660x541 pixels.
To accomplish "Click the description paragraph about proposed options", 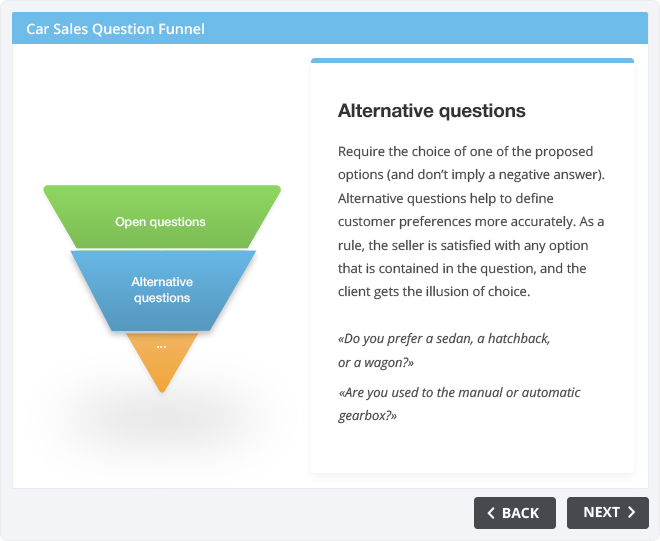I will pos(471,221).
